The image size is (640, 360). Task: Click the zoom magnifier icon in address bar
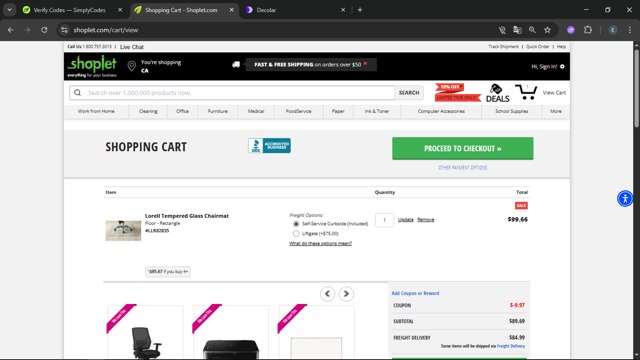pyautogui.click(x=532, y=30)
